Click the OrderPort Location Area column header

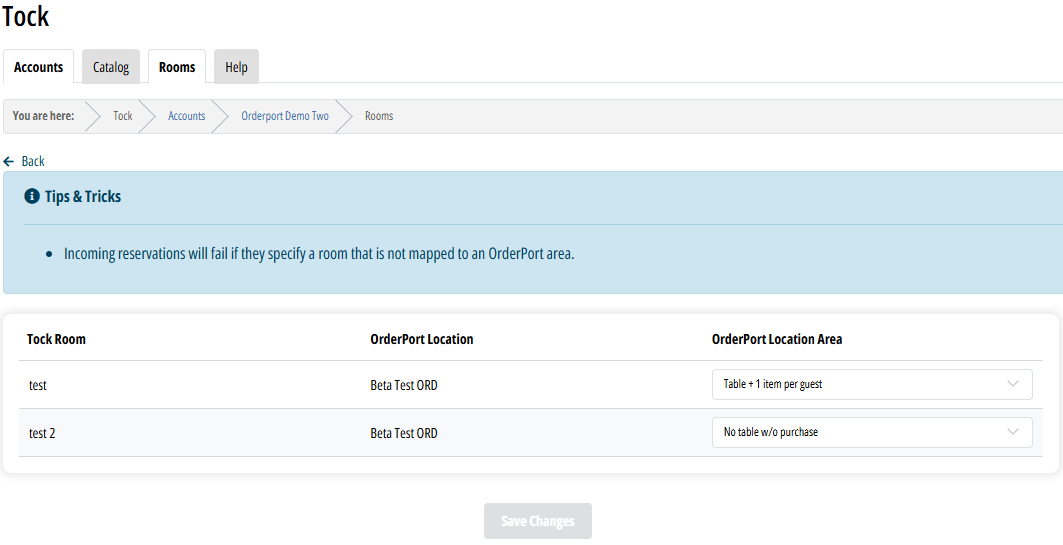point(777,339)
